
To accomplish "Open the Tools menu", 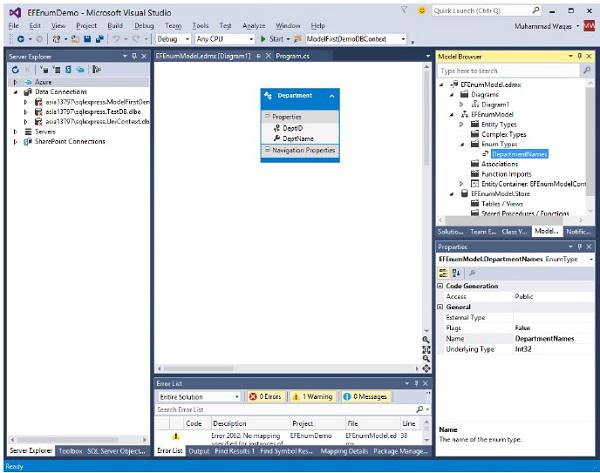I will click(x=200, y=26).
